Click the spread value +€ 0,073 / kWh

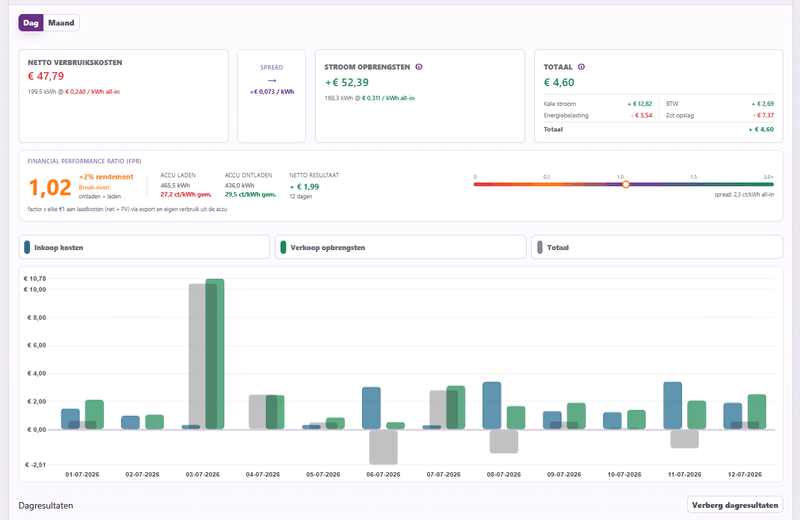click(x=272, y=92)
